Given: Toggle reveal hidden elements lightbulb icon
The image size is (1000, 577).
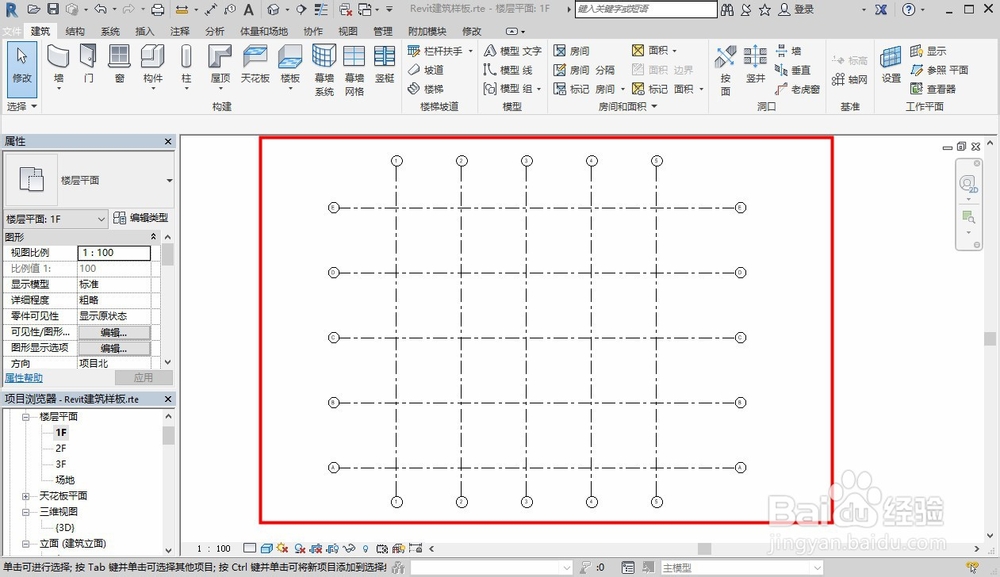Looking at the screenshot, I should pyautogui.click(x=365, y=548).
